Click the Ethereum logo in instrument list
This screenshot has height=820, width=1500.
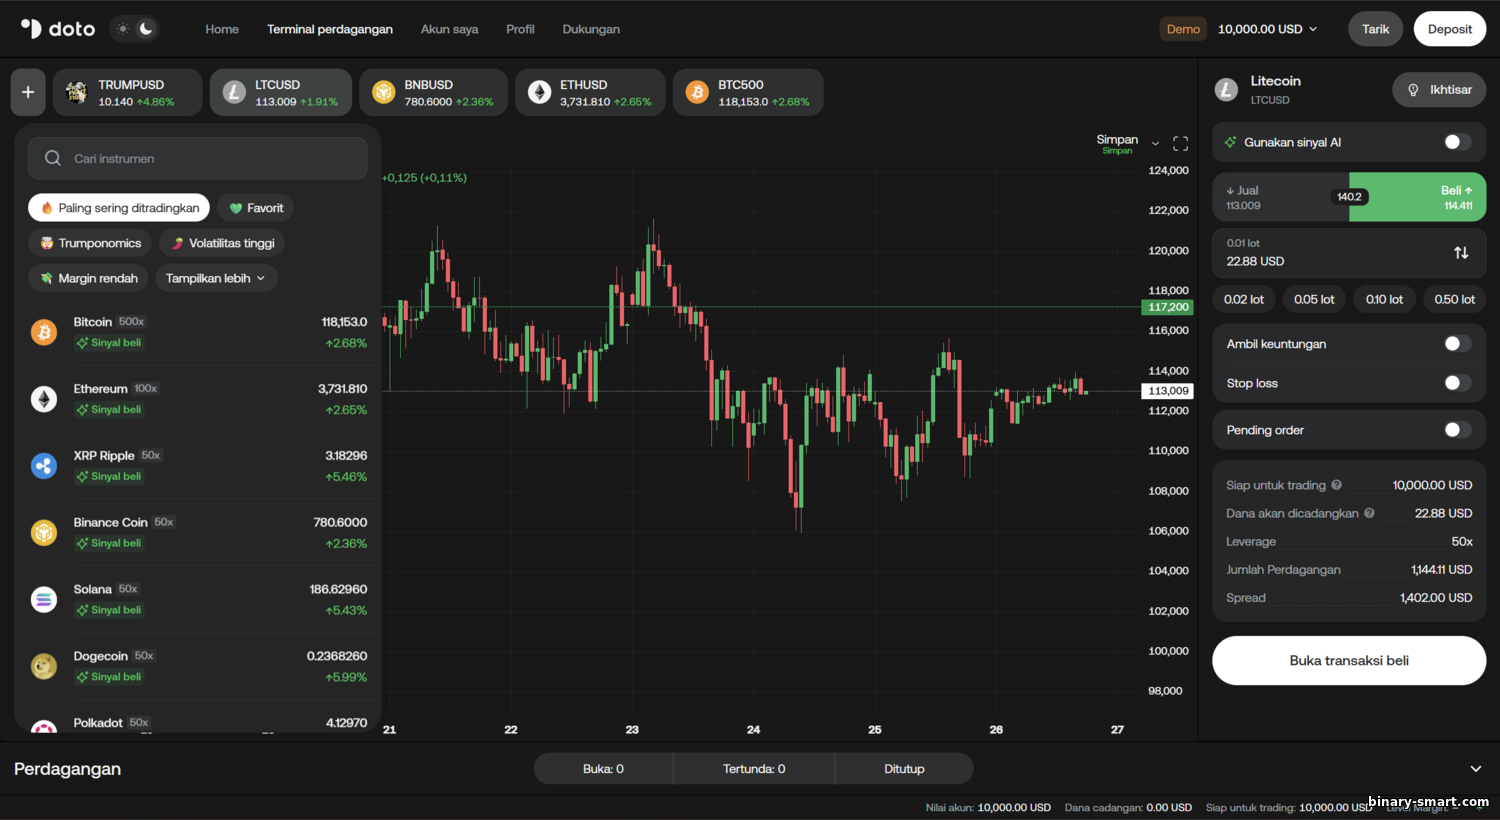(x=44, y=399)
